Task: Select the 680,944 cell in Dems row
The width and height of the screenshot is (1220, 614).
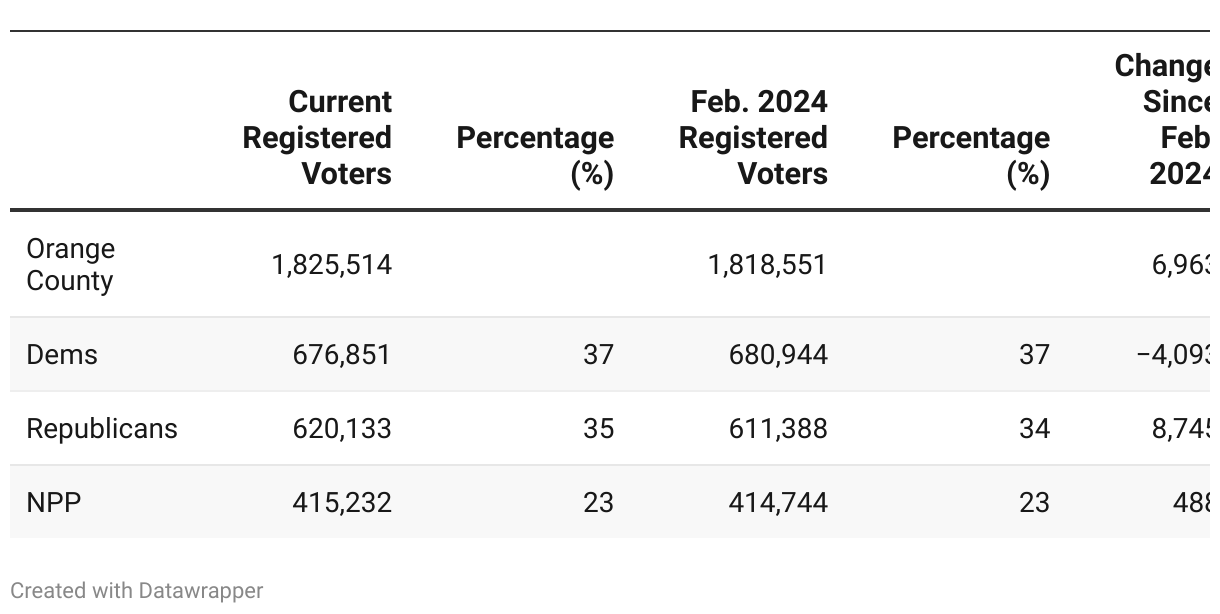Action: [777, 355]
